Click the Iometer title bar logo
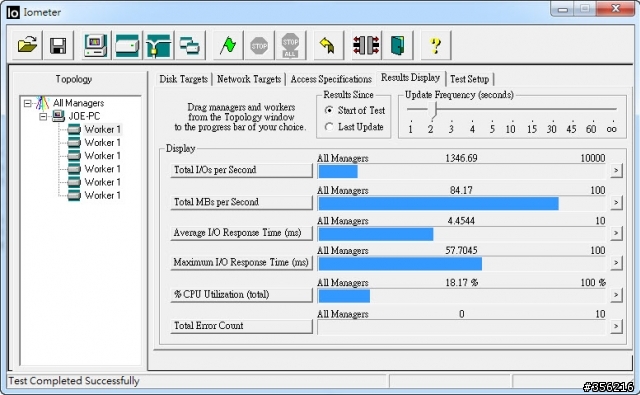The height and width of the screenshot is (395, 640). click(13, 12)
